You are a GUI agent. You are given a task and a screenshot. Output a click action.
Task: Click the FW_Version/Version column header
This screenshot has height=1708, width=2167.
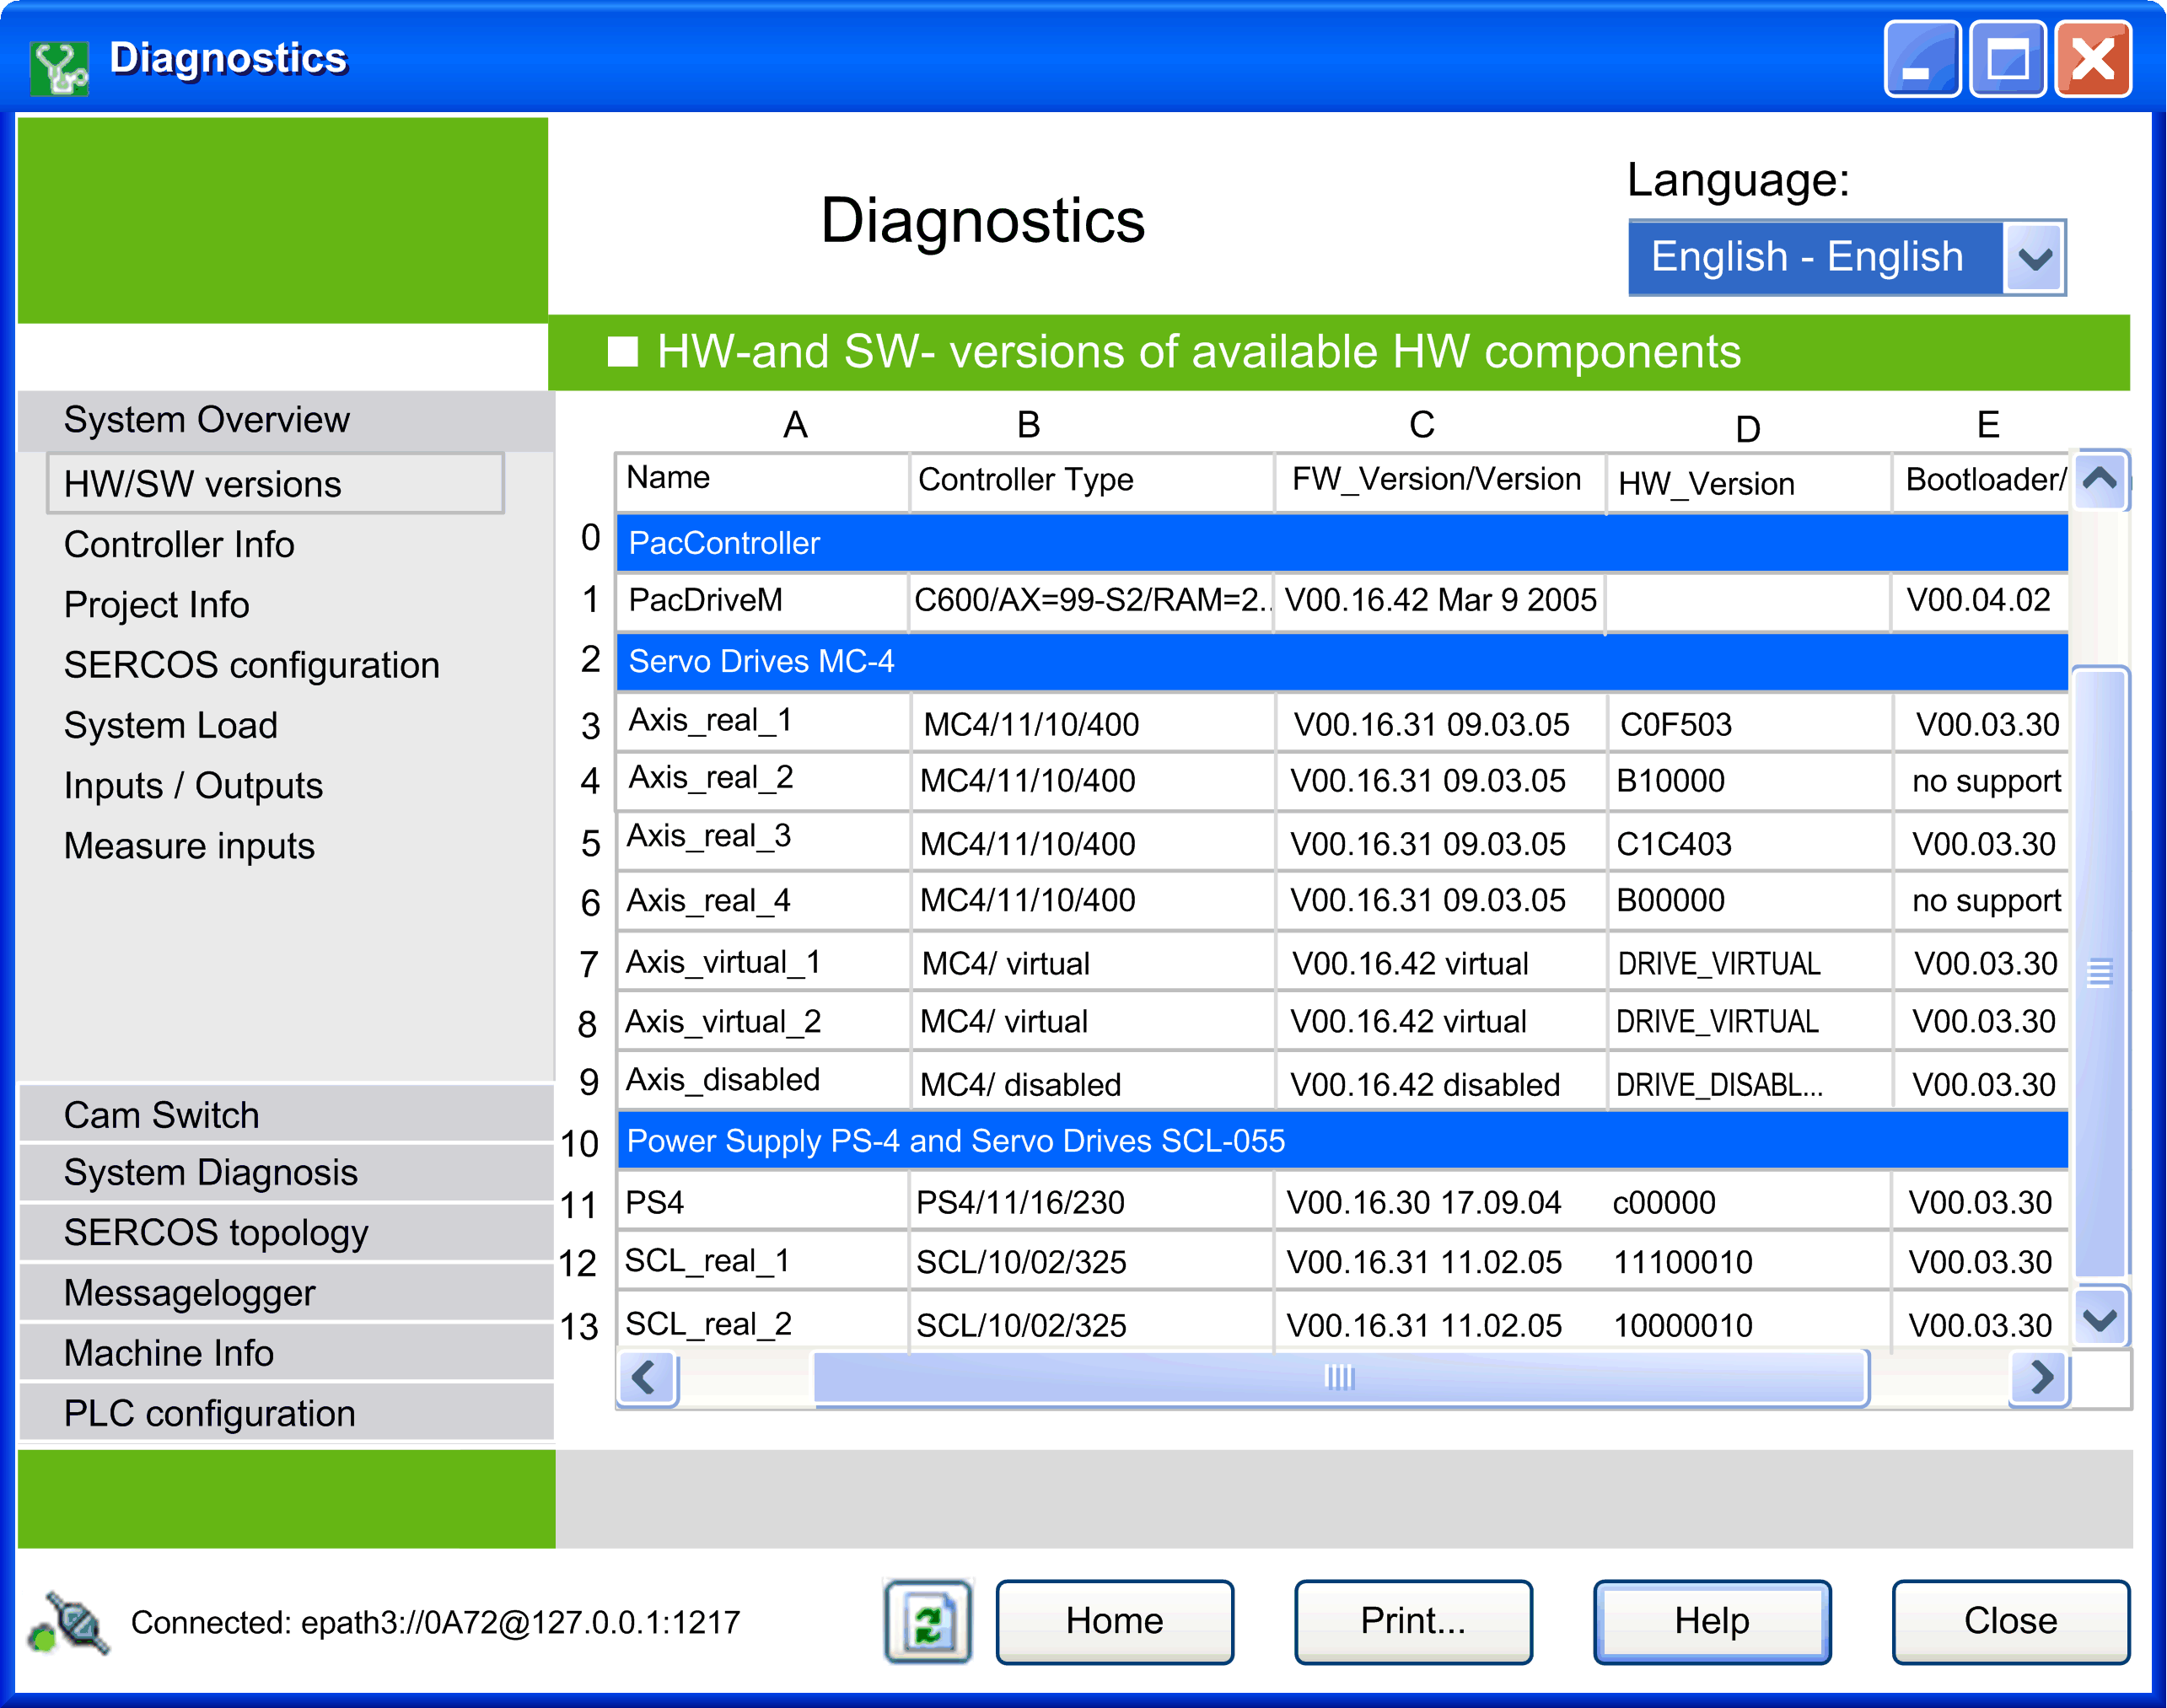click(1440, 481)
